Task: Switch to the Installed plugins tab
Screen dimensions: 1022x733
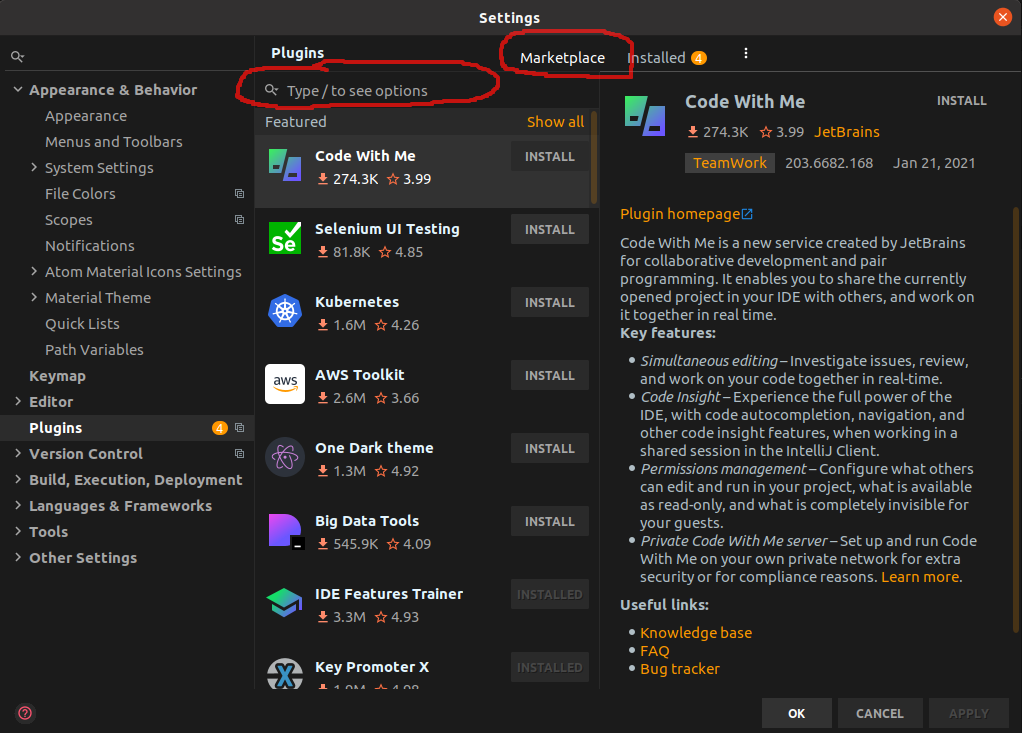Action: point(656,58)
